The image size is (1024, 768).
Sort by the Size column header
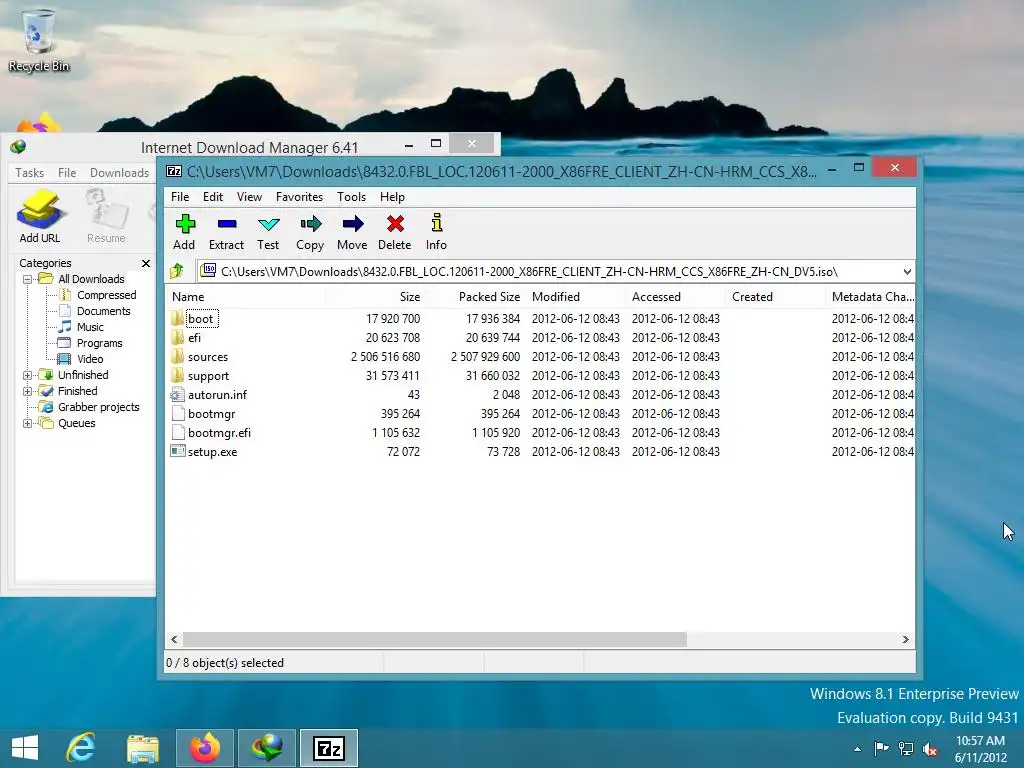pyautogui.click(x=376, y=296)
